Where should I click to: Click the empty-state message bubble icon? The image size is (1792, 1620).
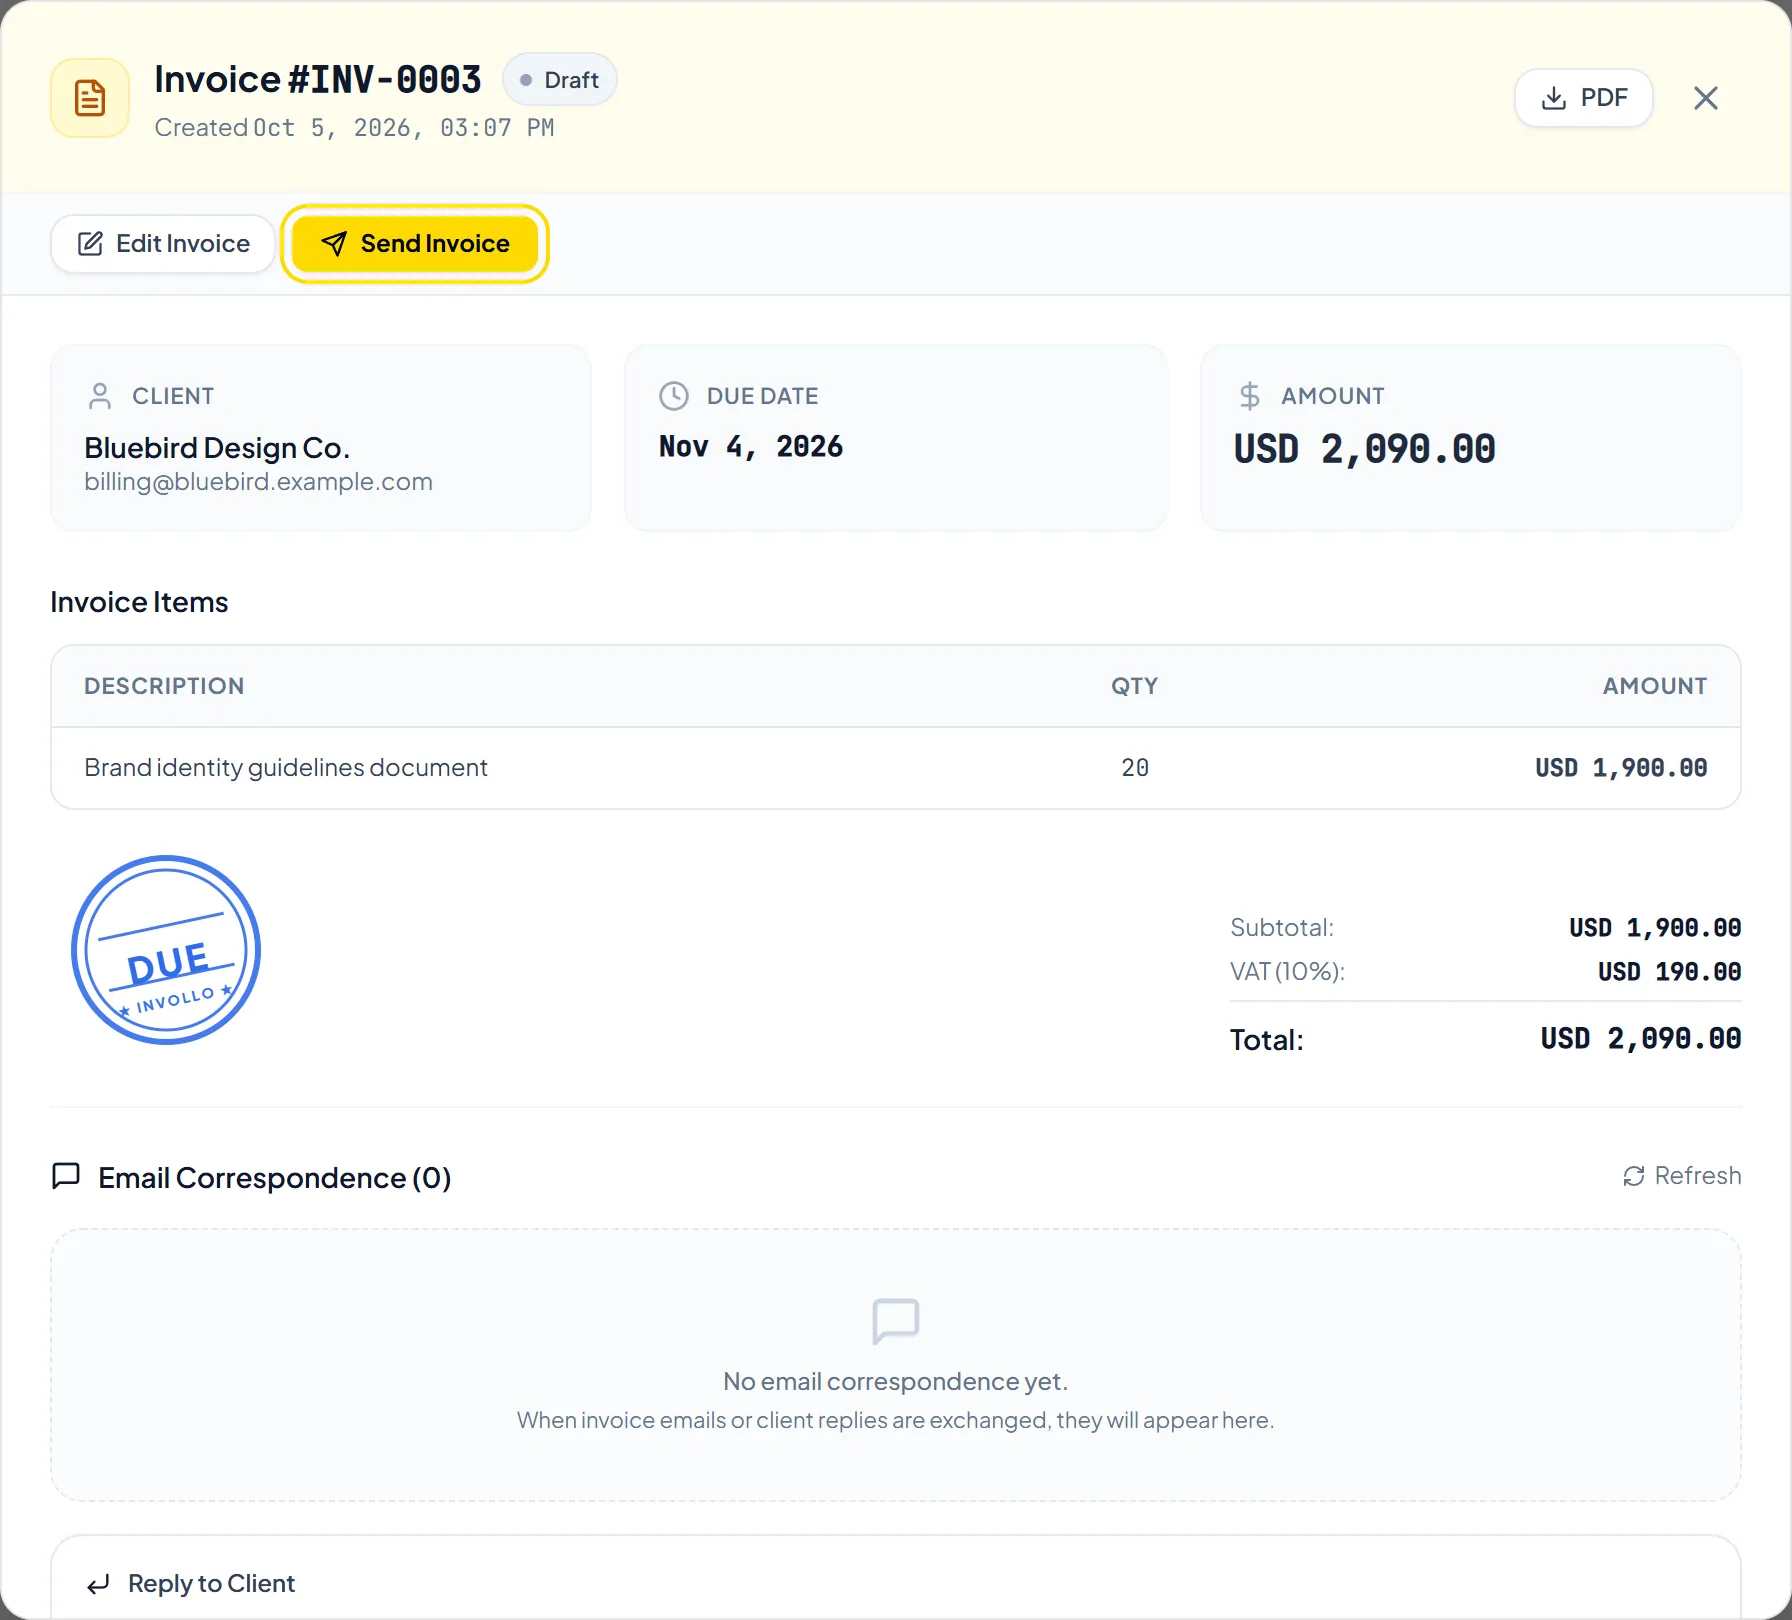(x=896, y=1322)
